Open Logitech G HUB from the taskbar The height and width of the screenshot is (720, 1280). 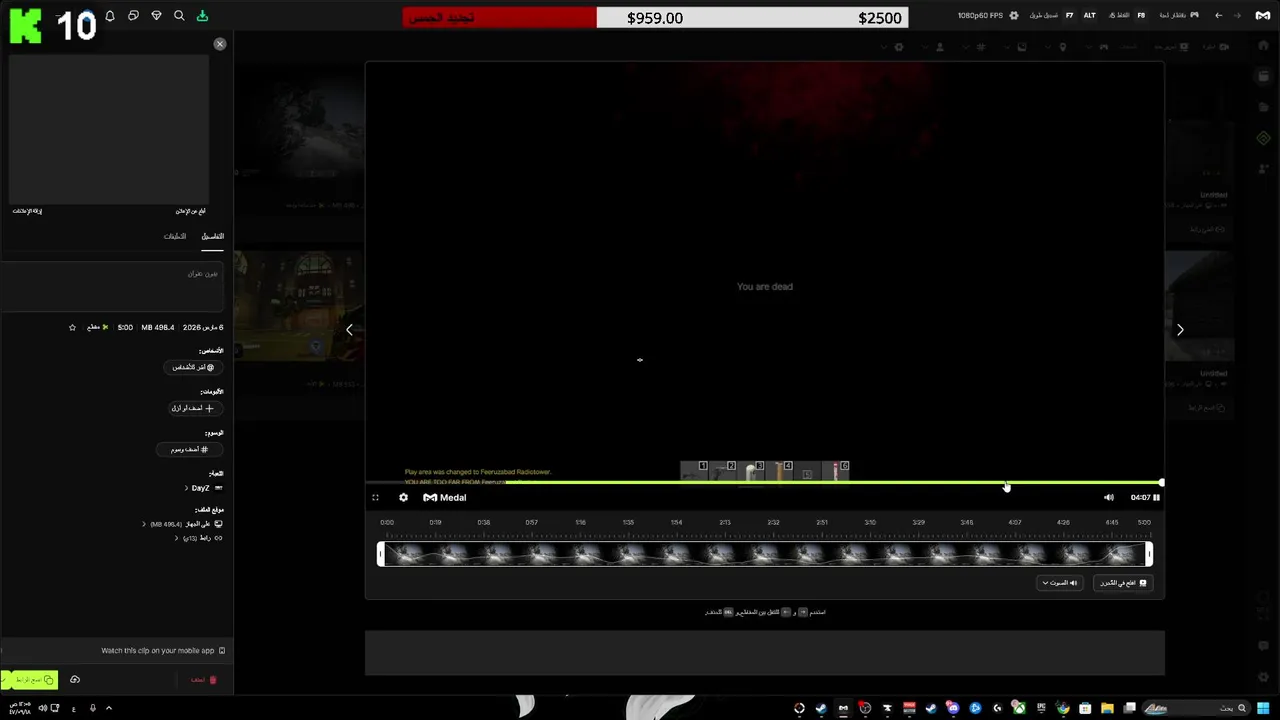pyautogui.click(x=996, y=708)
